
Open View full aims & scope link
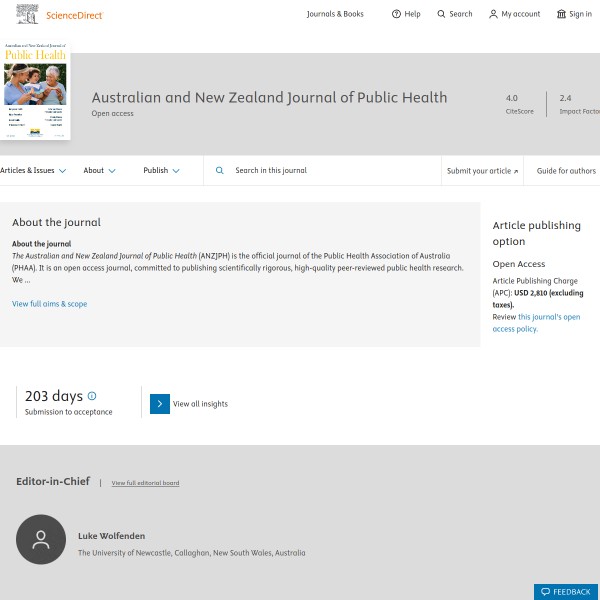[49, 304]
